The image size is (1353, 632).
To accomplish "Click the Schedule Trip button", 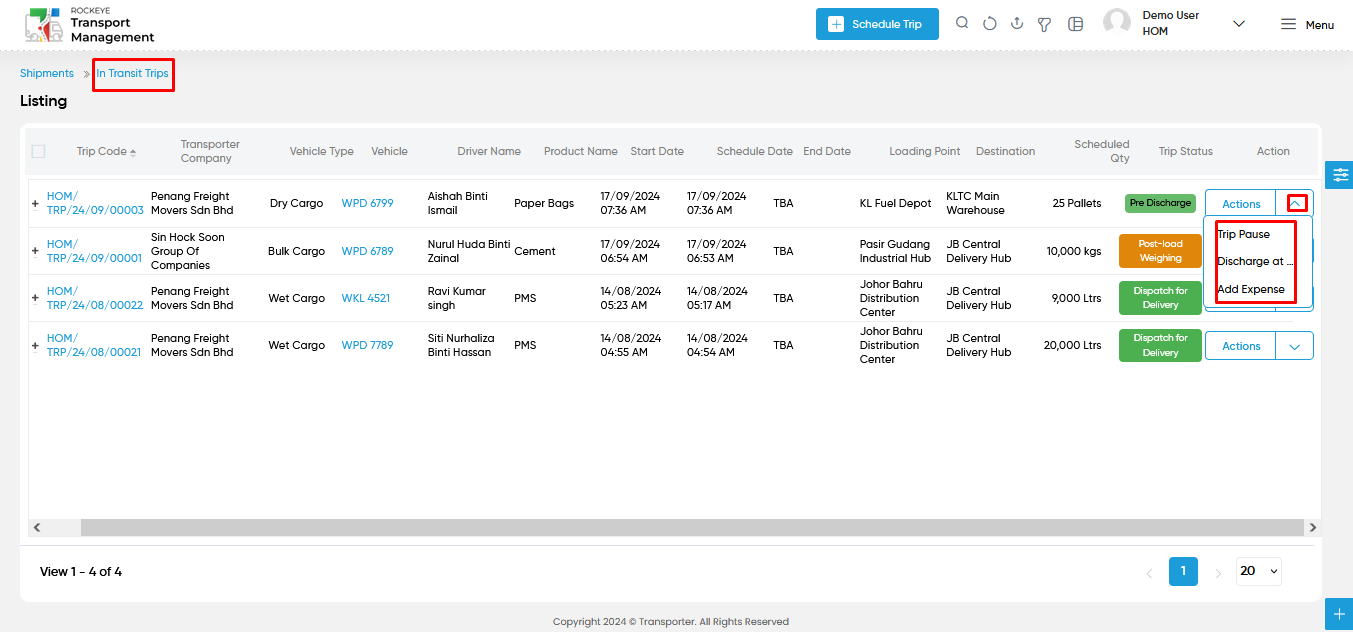I will tap(877, 24).
